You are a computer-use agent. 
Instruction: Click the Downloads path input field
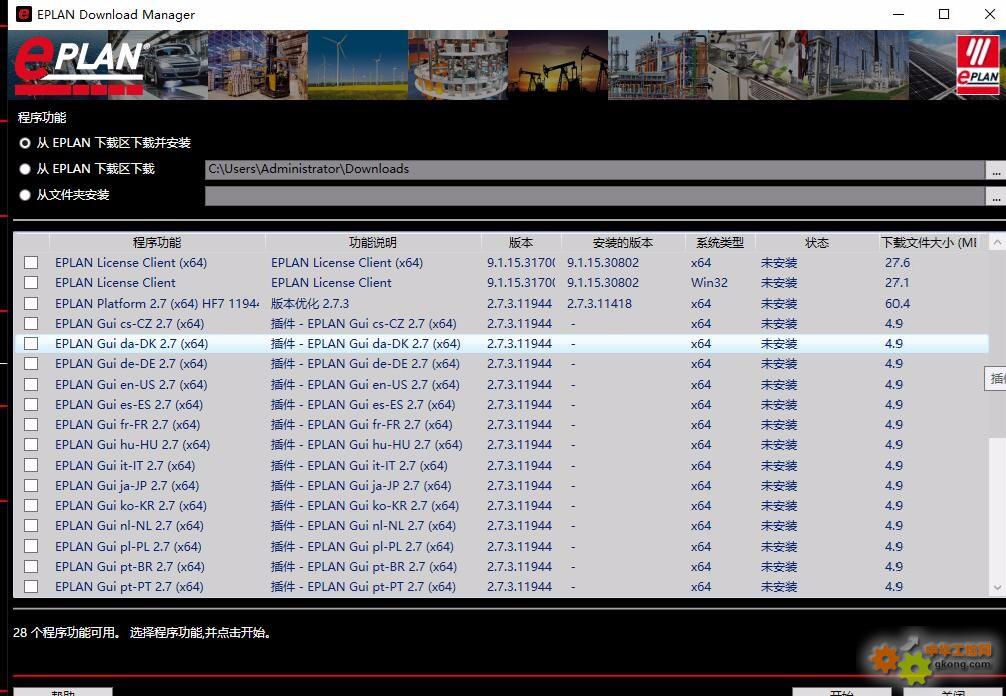pyautogui.click(x=595, y=169)
